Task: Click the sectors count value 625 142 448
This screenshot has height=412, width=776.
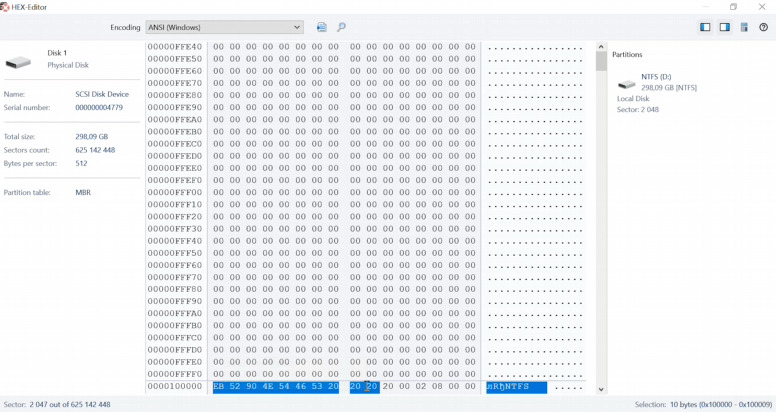Action: click(95, 150)
